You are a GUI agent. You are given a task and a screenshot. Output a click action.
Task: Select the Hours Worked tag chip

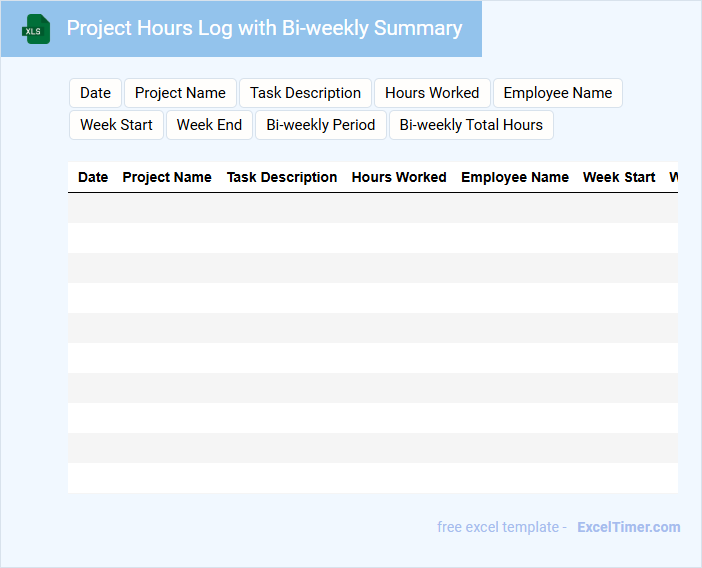(x=432, y=93)
